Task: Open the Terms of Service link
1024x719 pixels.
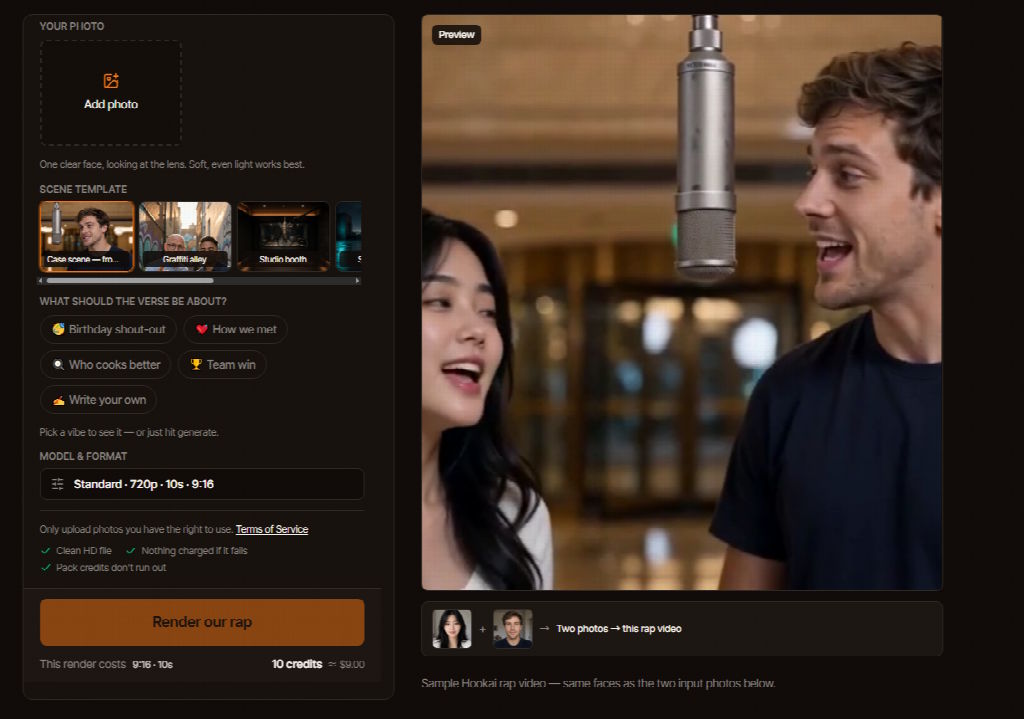Action: pyautogui.click(x=272, y=529)
